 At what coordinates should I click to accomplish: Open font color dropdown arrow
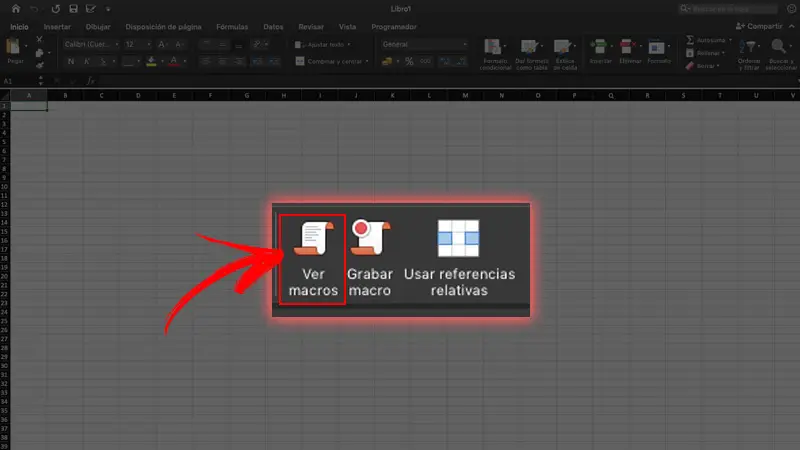click(x=185, y=62)
